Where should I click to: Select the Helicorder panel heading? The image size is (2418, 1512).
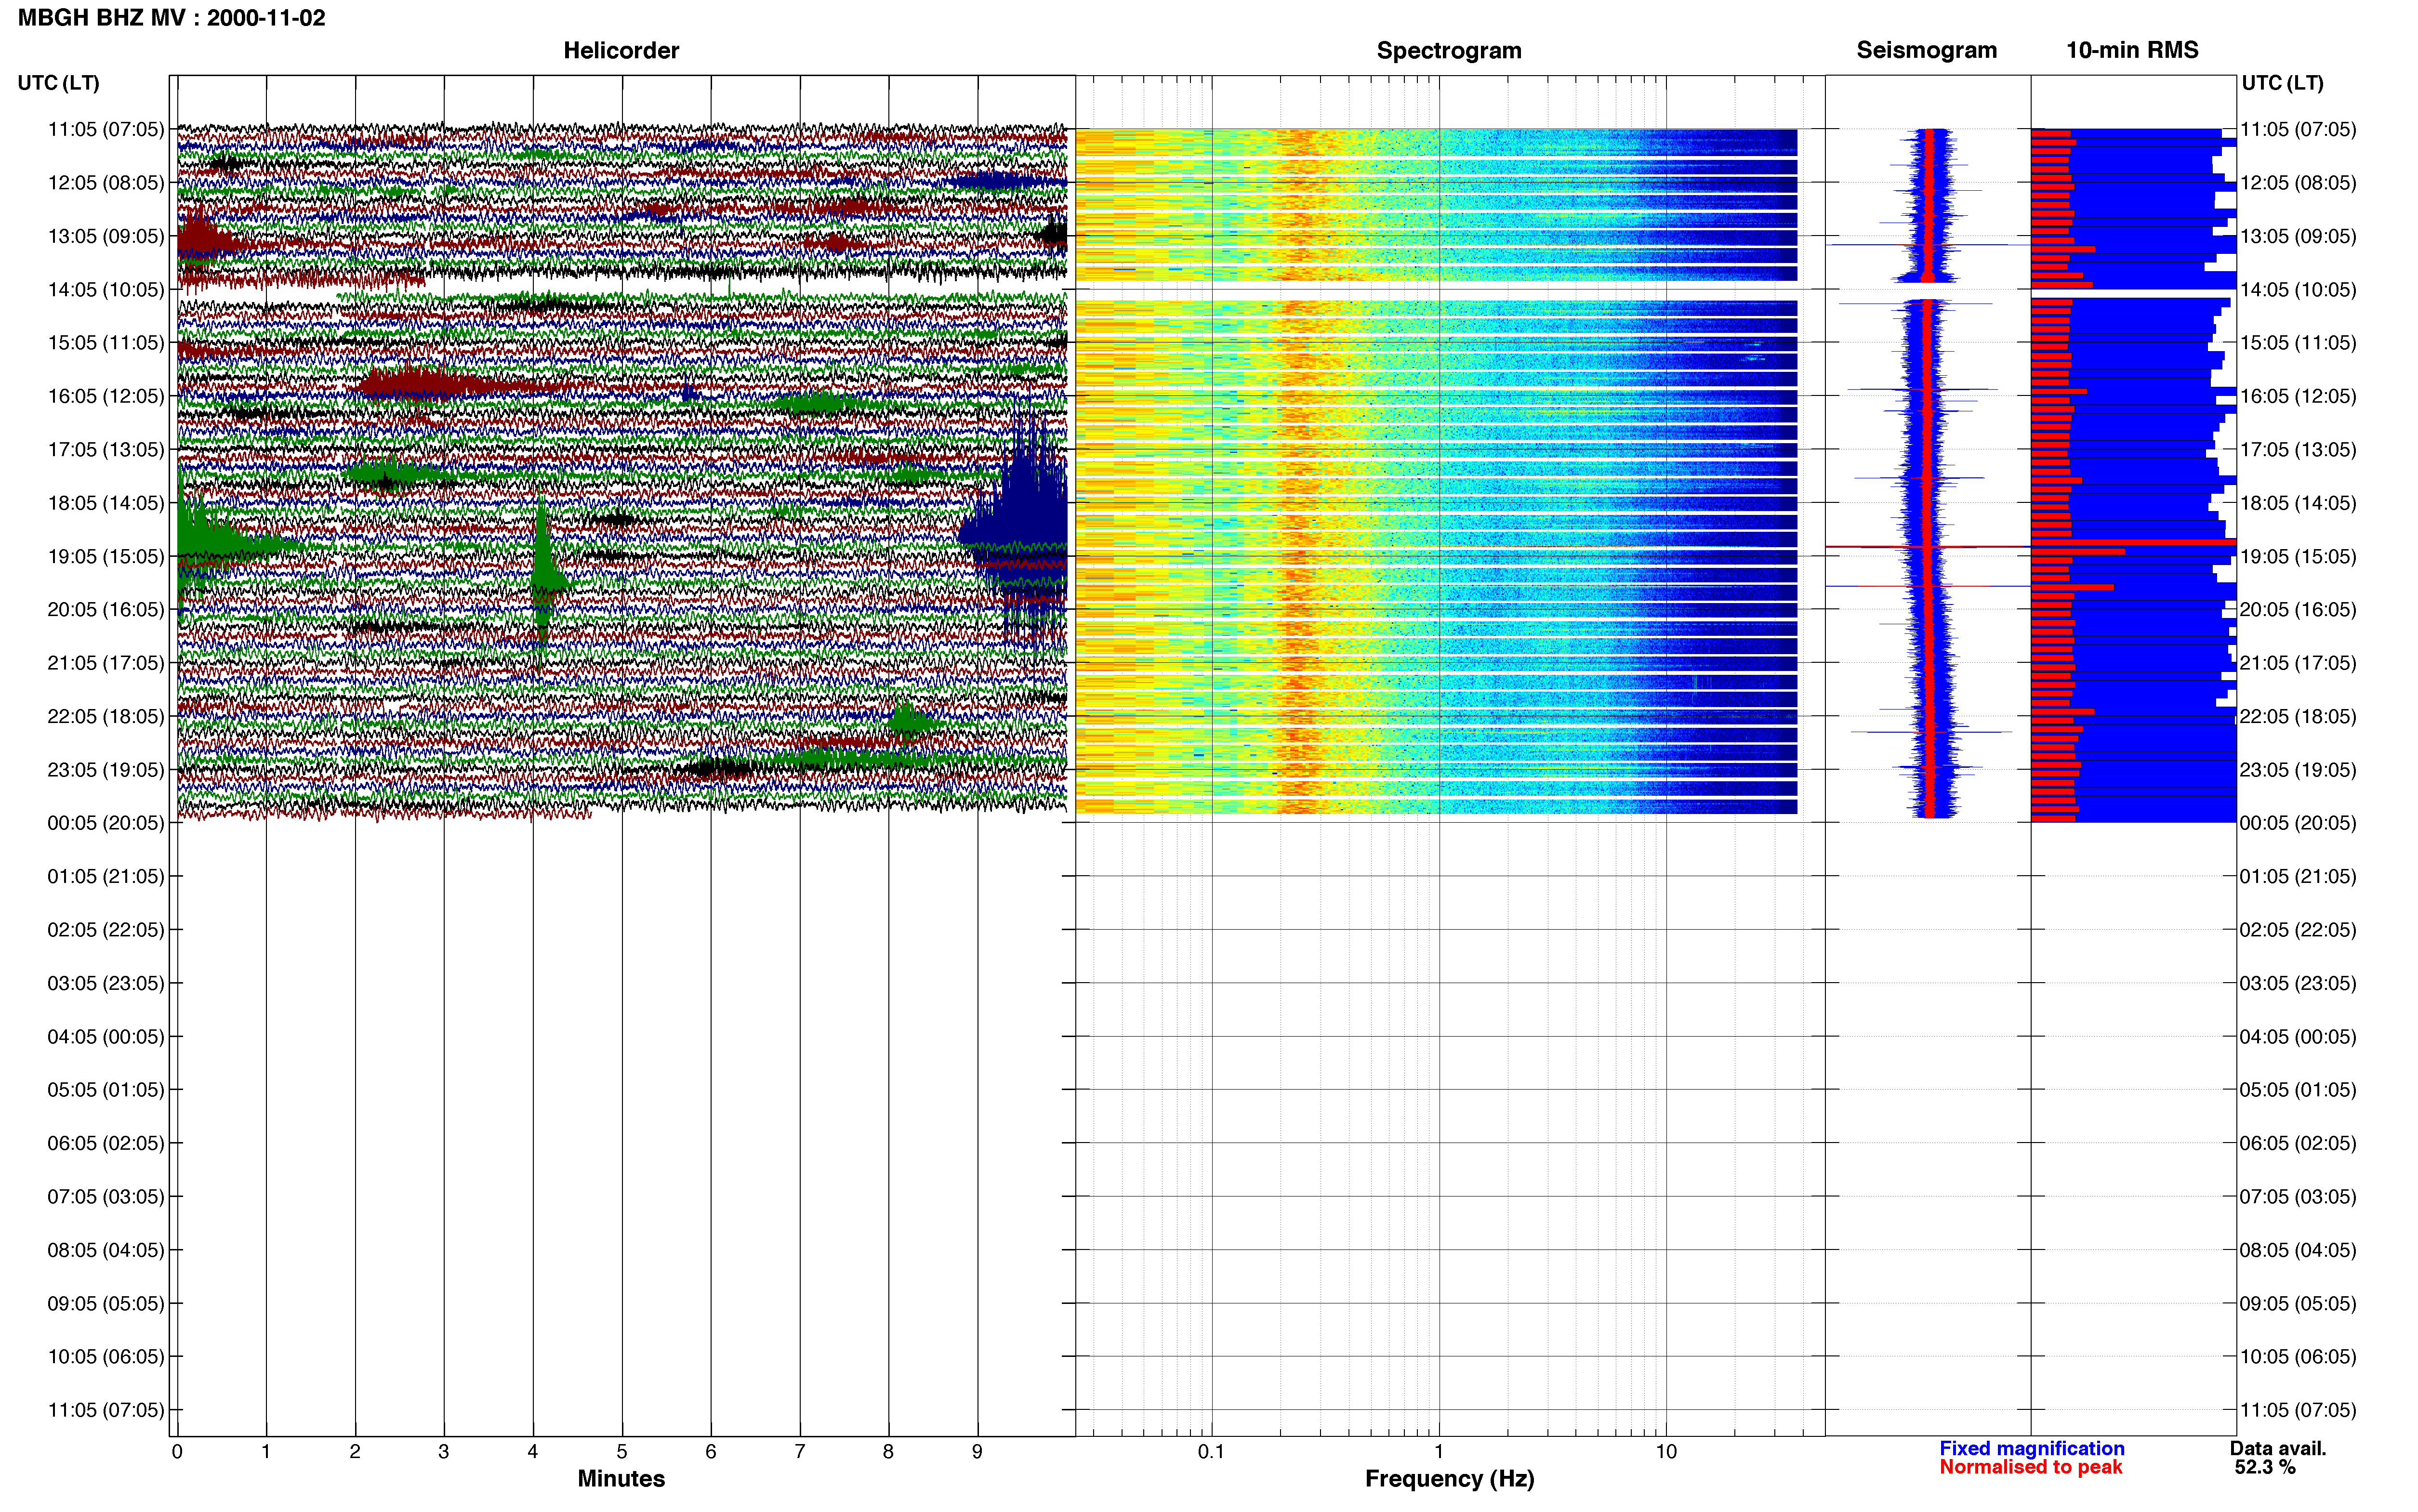click(x=621, y=50)
